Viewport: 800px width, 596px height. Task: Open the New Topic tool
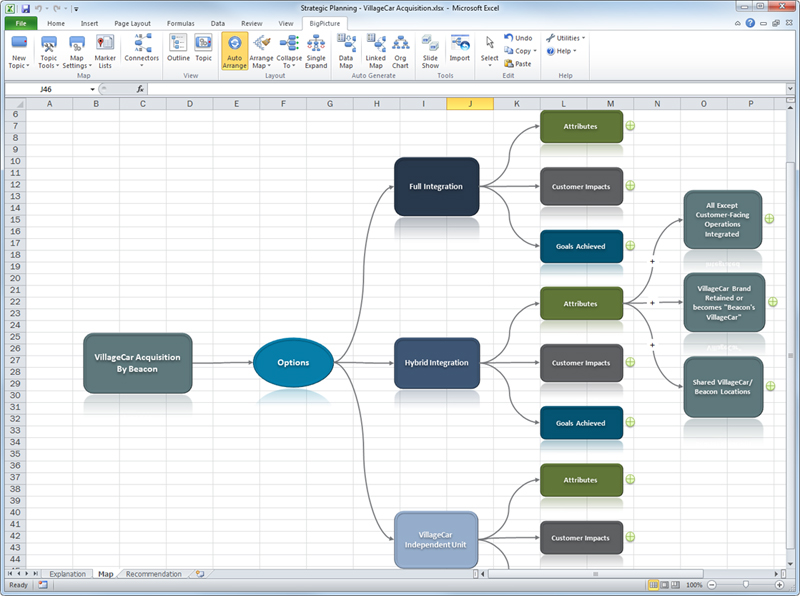click(19, 52)
